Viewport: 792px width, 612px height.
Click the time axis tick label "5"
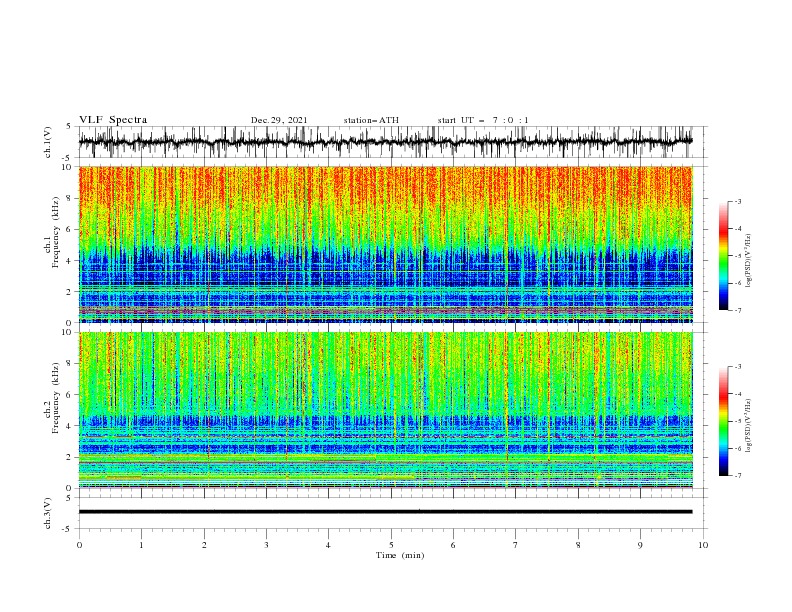point(391,545)
